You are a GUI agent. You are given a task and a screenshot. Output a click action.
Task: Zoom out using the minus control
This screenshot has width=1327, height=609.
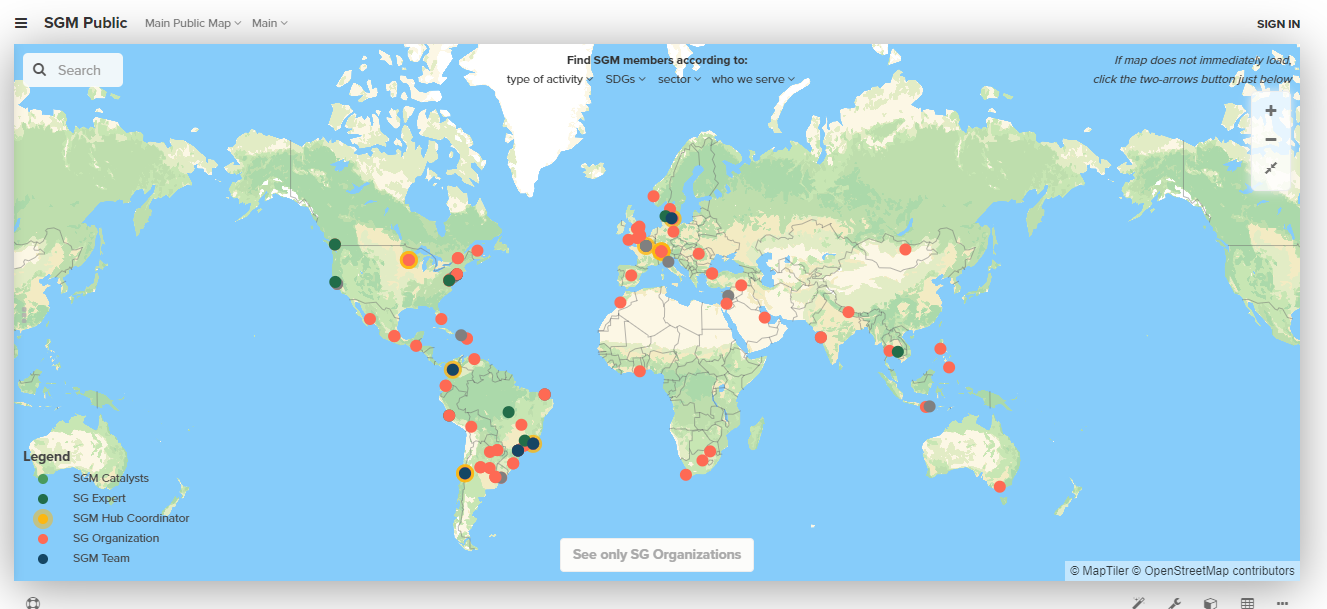pyautogui.click(x=1270, y=139)
